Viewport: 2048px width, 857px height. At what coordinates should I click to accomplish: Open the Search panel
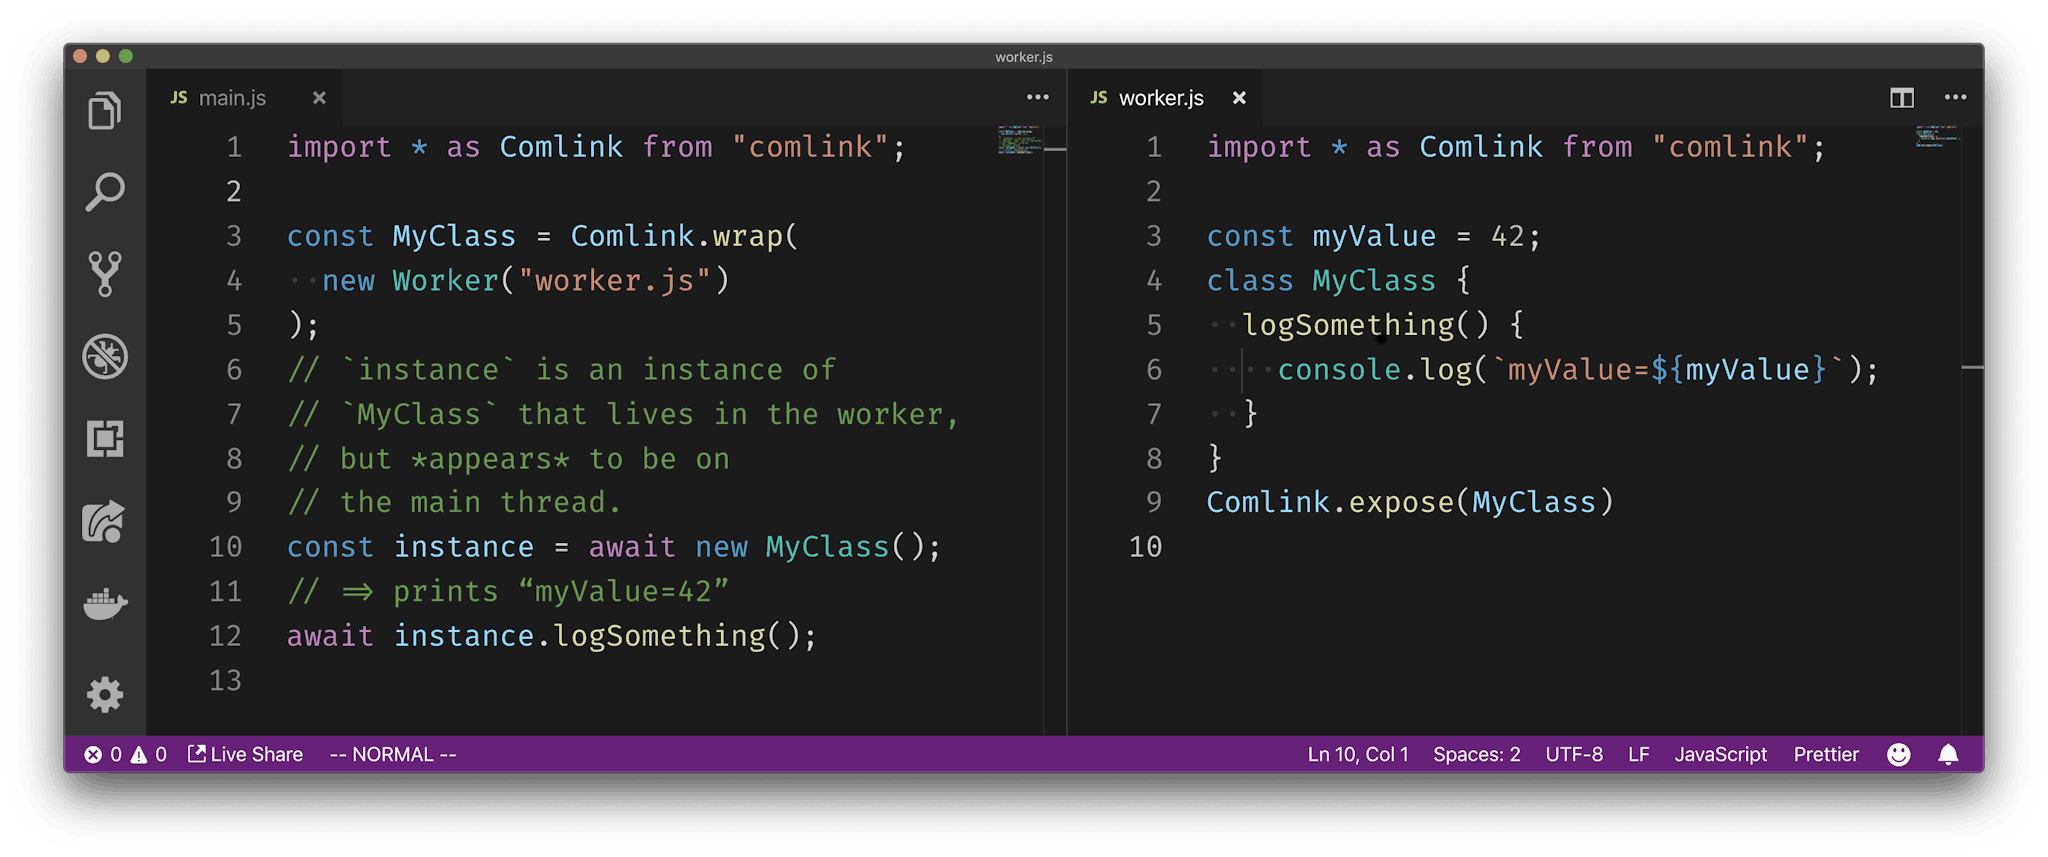coord(105,192)
